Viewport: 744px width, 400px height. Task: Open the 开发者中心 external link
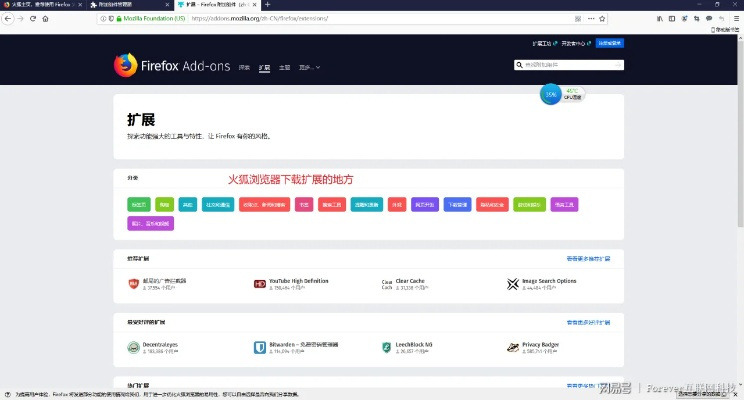[x=576, y=43]
